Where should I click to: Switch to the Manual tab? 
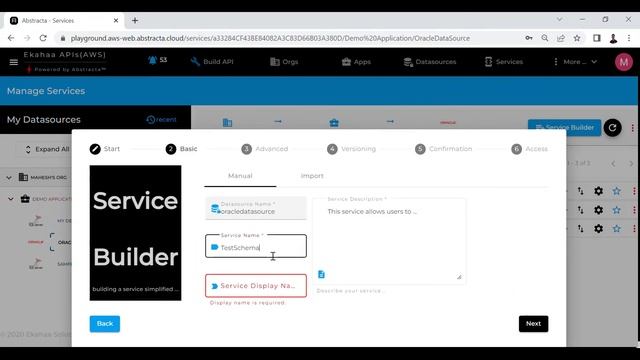pyautogui.click(x=240, y=176)
